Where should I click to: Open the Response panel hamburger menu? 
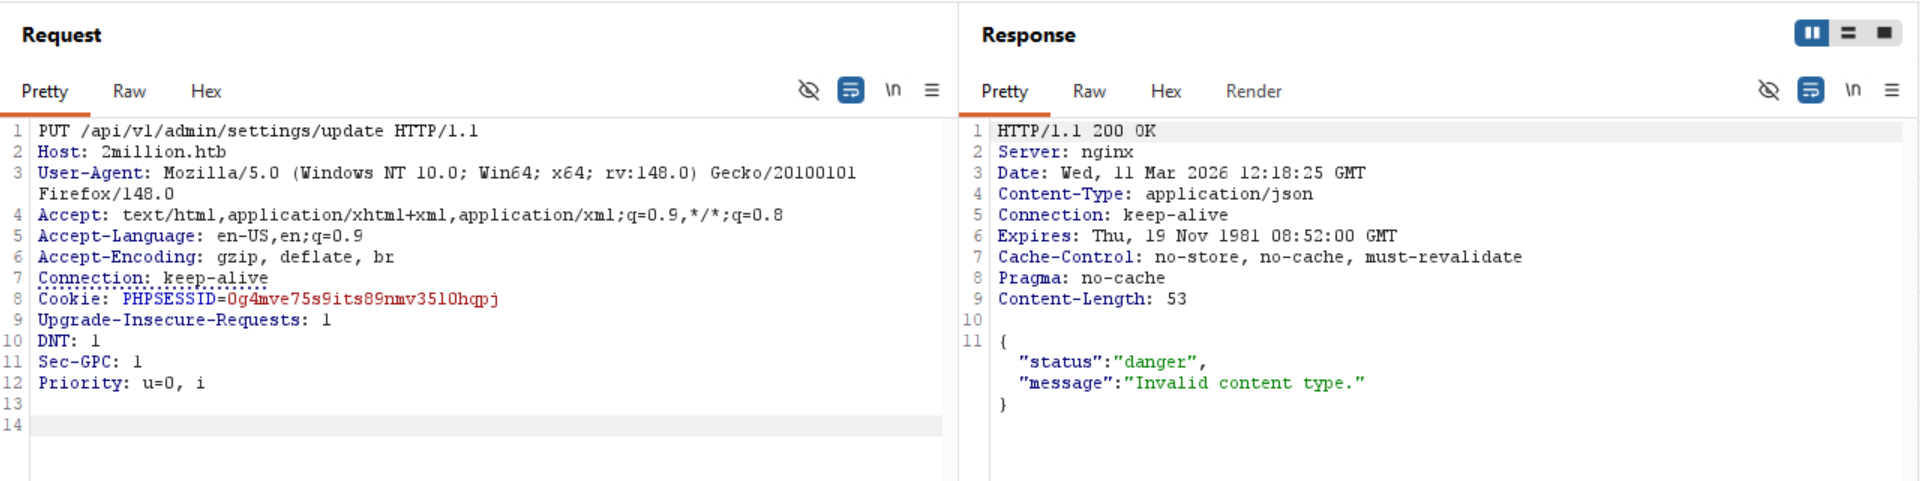[x=1892, y=90]
